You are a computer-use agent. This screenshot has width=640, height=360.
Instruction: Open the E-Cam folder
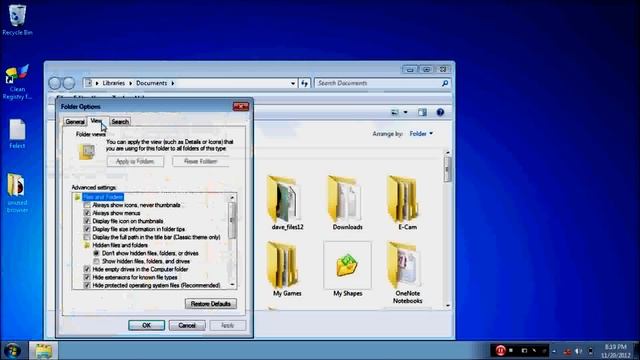coord(407,203)
